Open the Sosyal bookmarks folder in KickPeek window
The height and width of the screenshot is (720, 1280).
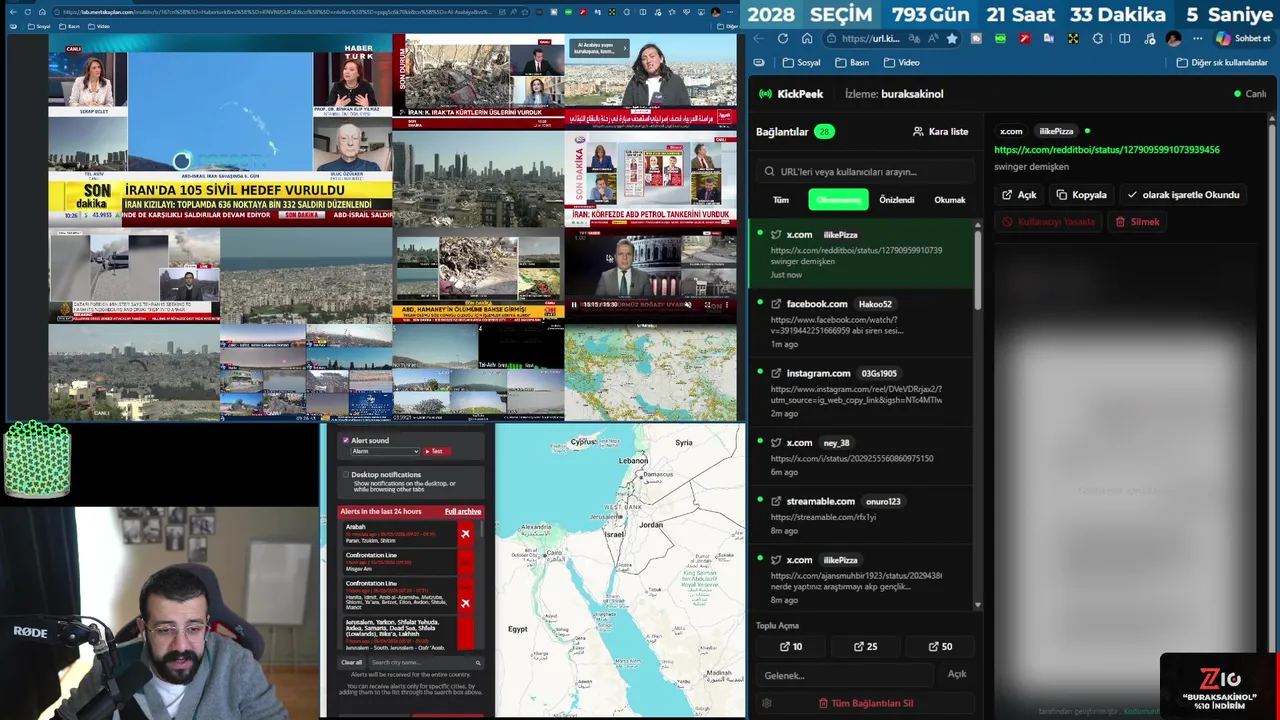(x=802, y=62)
